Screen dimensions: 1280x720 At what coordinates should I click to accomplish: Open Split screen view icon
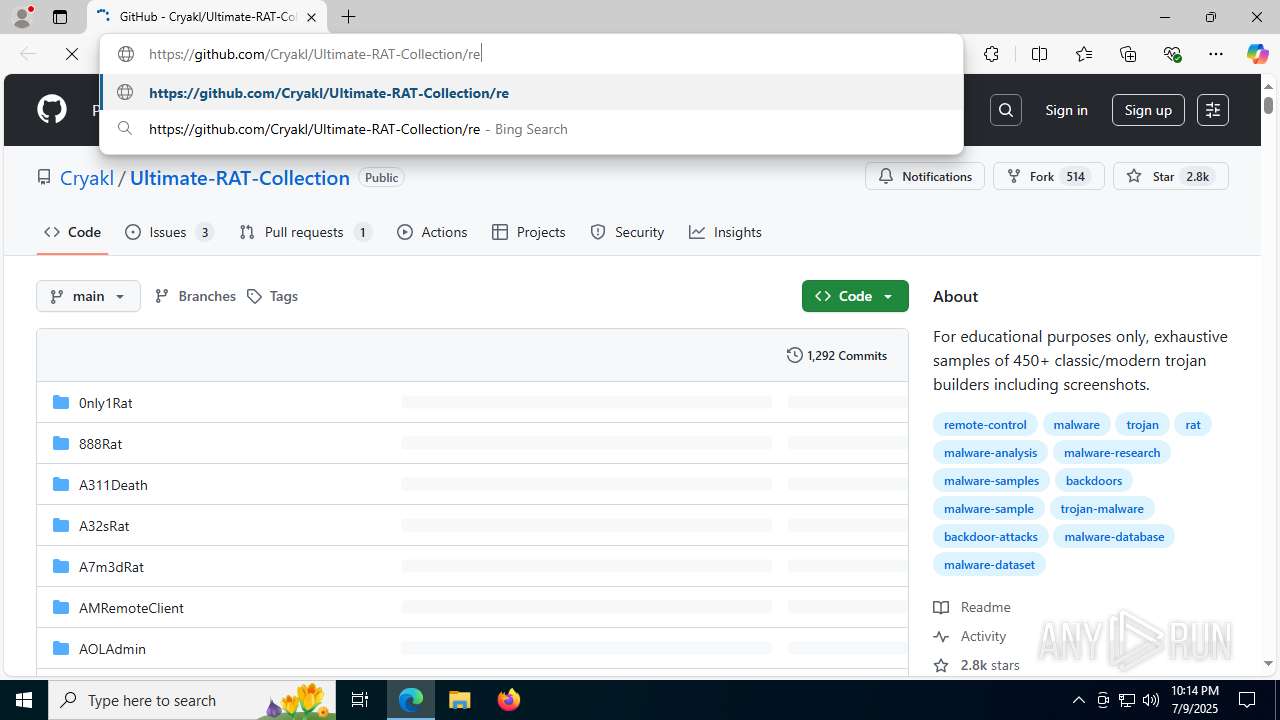tap(1039, 54)
